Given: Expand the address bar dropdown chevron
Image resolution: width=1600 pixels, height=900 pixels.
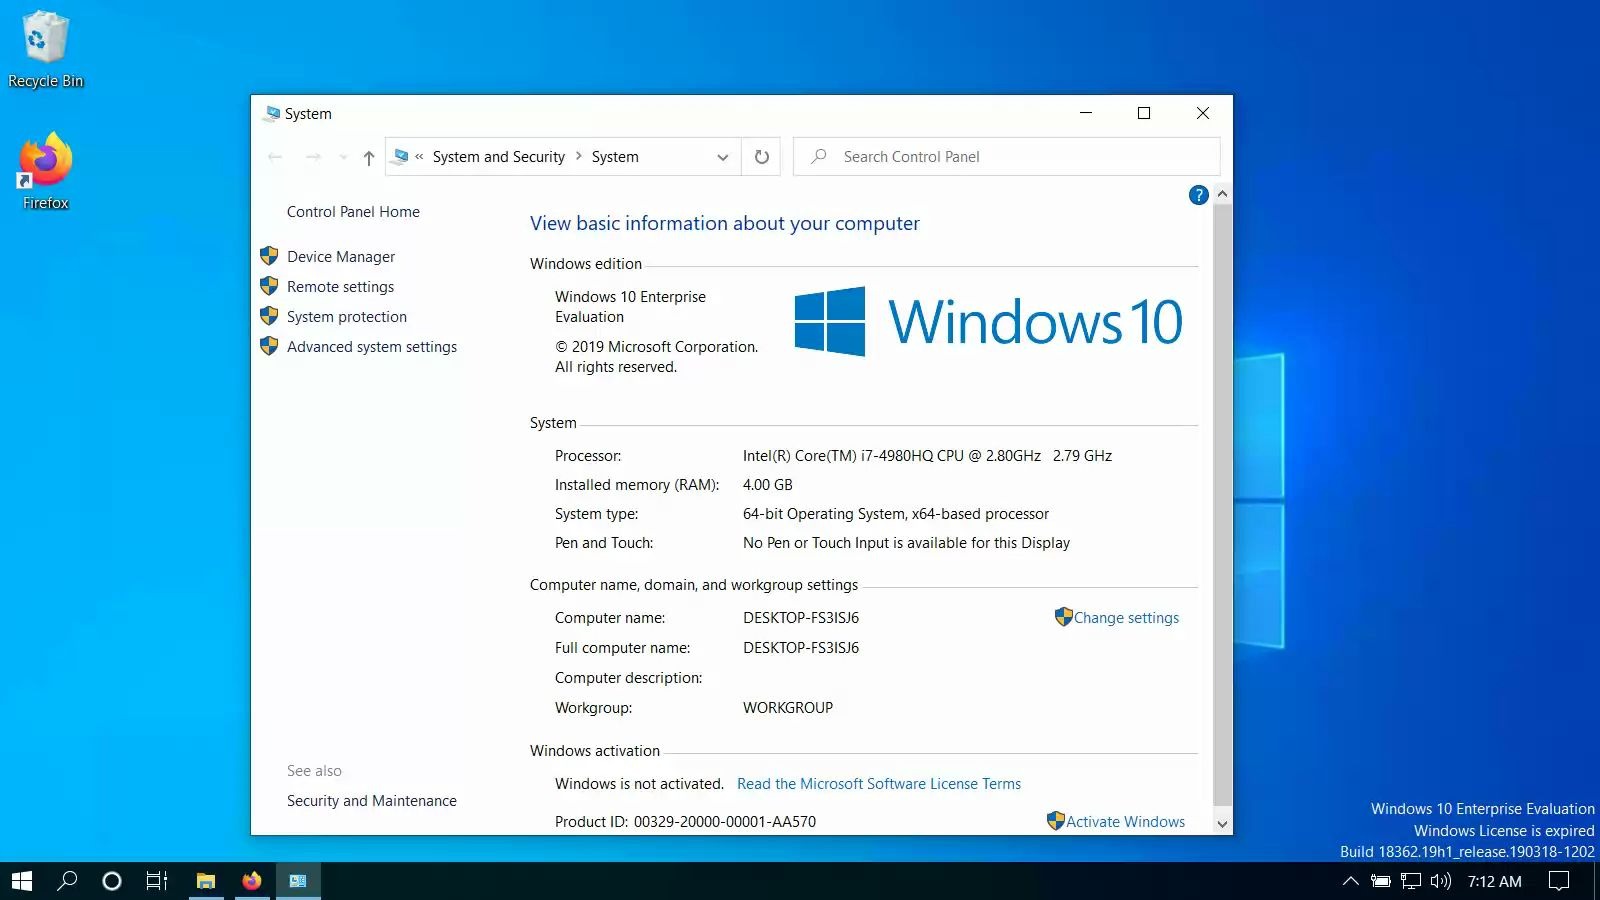Looking at the screenshot, I should click(722, 157).
